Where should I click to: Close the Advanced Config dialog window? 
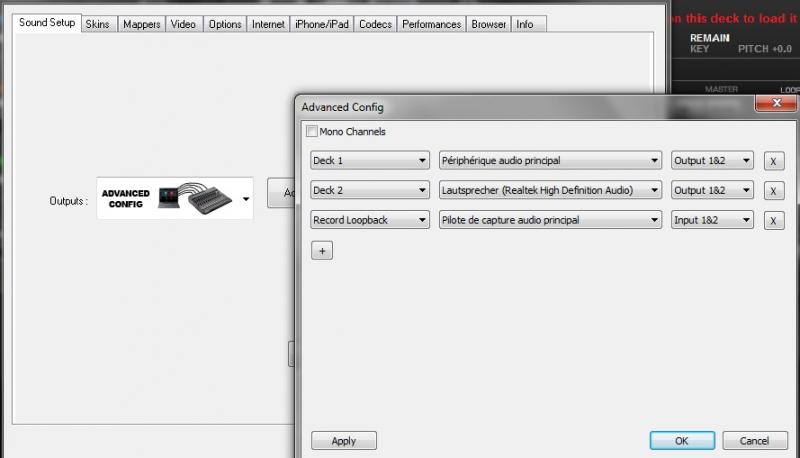pos(776,105)
